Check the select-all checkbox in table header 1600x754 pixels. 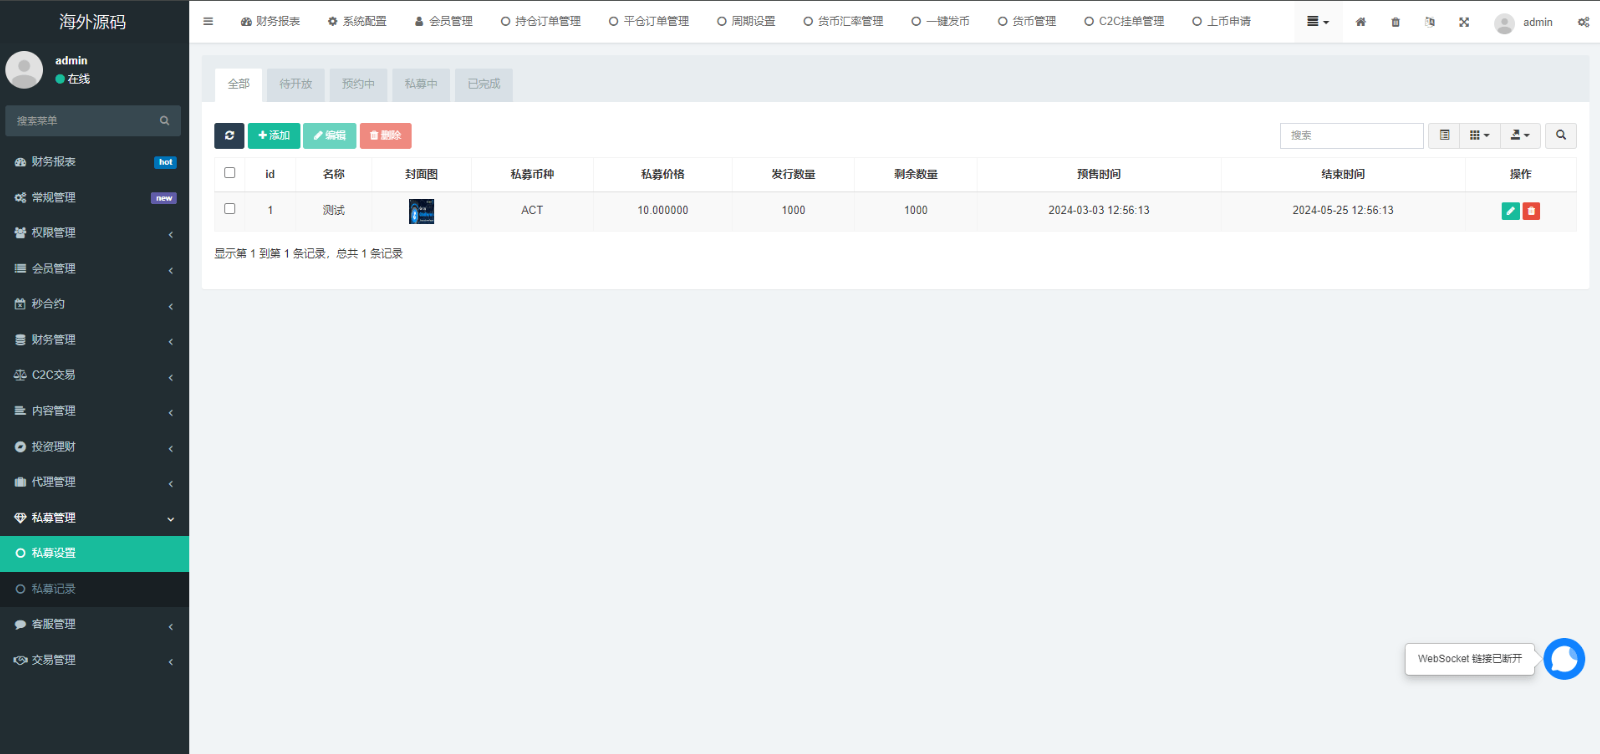230,173
